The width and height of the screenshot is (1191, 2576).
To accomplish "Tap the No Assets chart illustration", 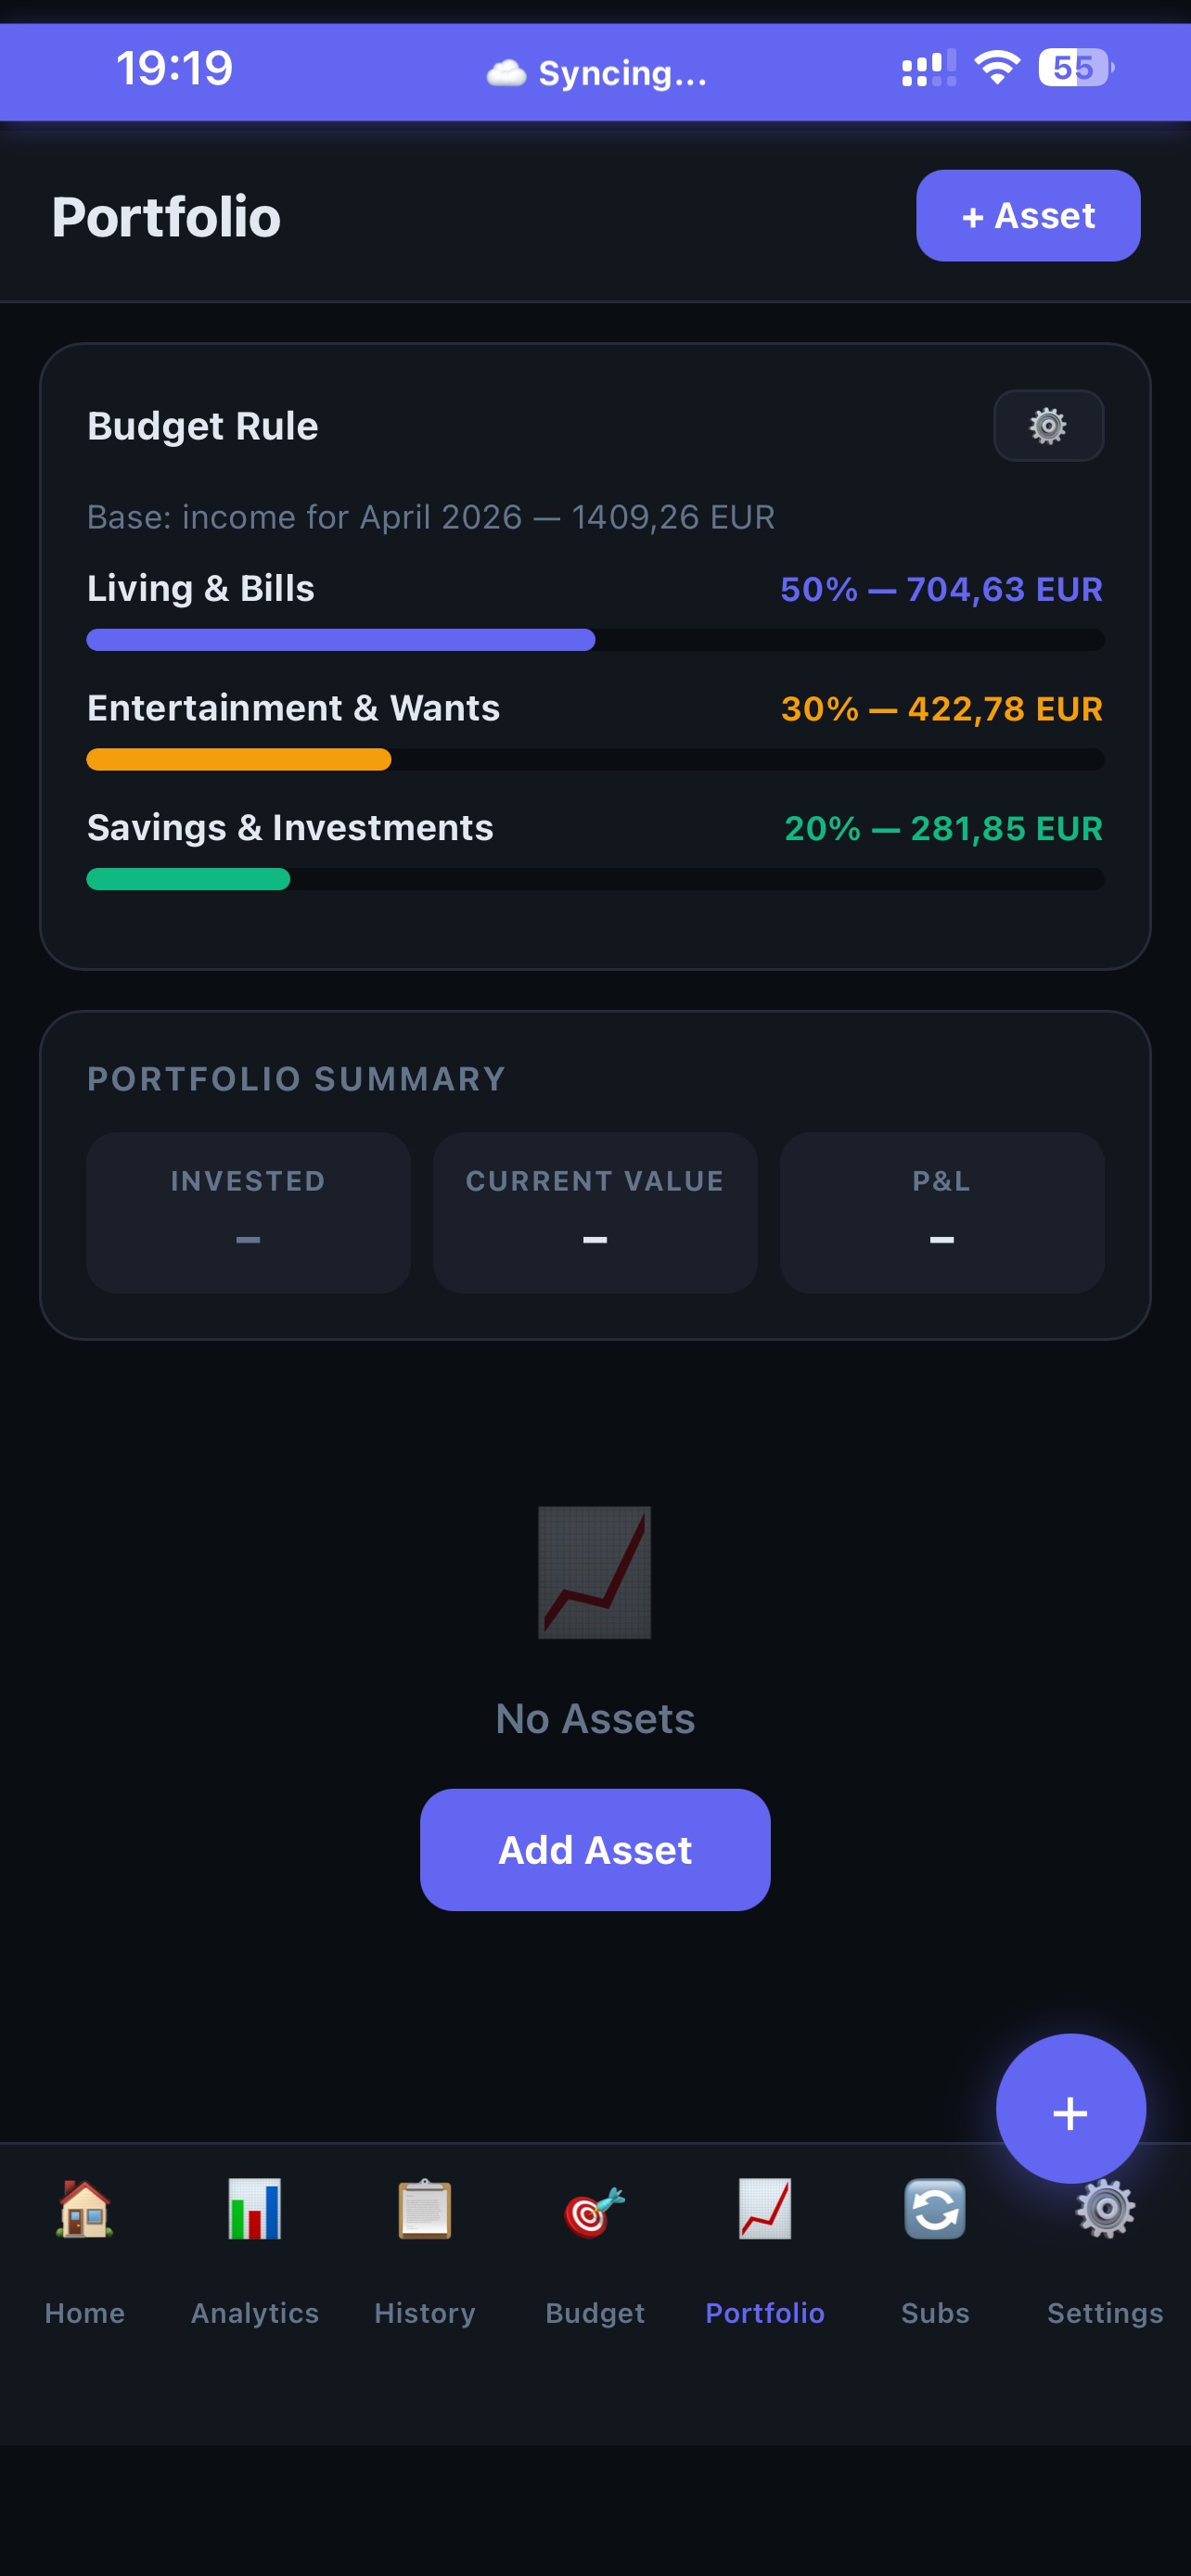I will pos(595,1572).
